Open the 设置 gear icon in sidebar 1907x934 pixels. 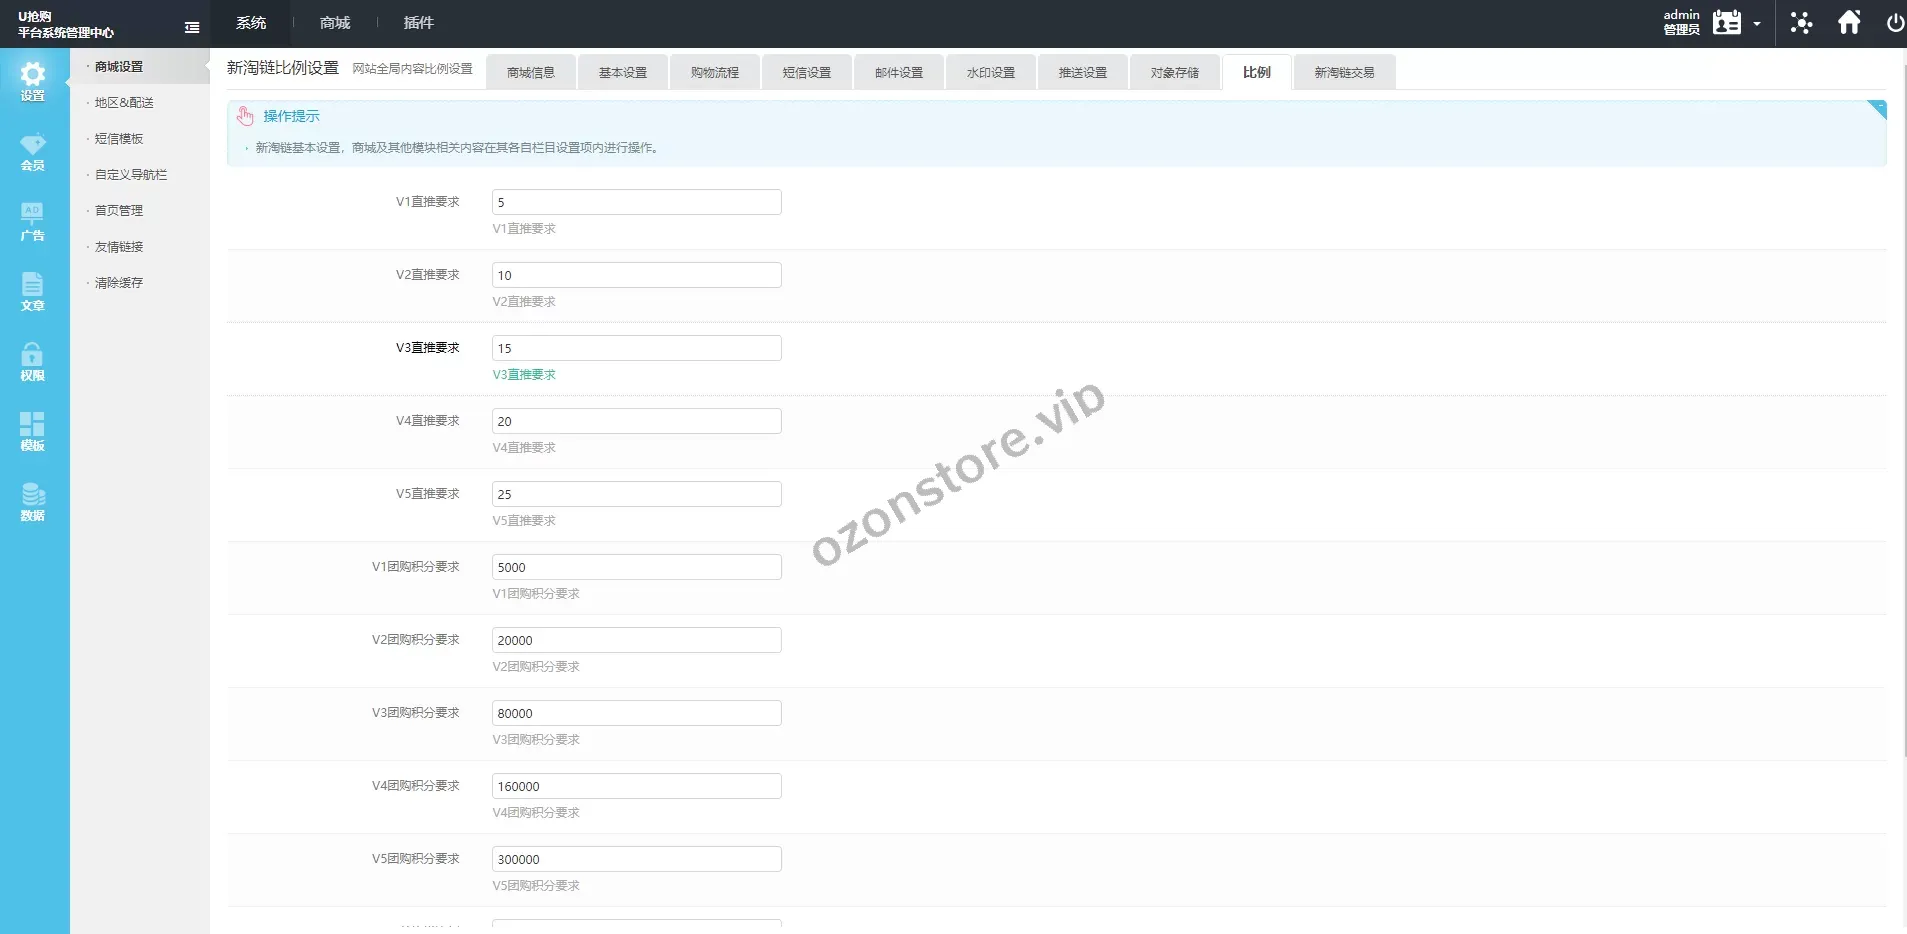[33, 81]
